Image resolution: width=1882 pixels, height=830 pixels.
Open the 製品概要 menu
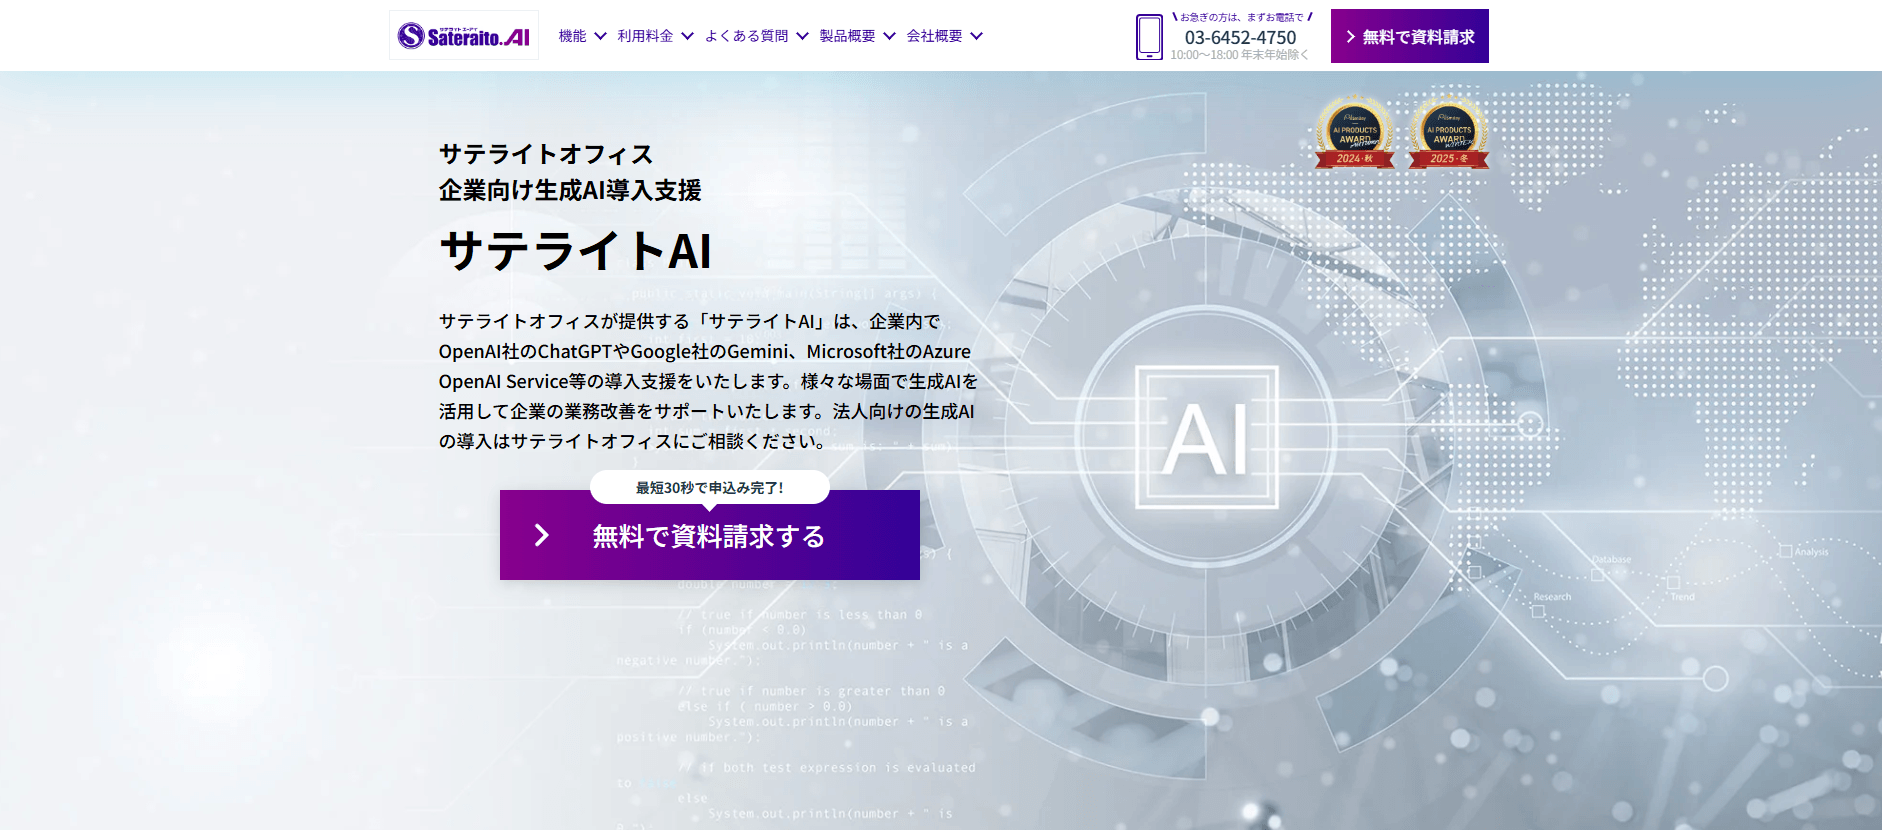pos(847,36)
